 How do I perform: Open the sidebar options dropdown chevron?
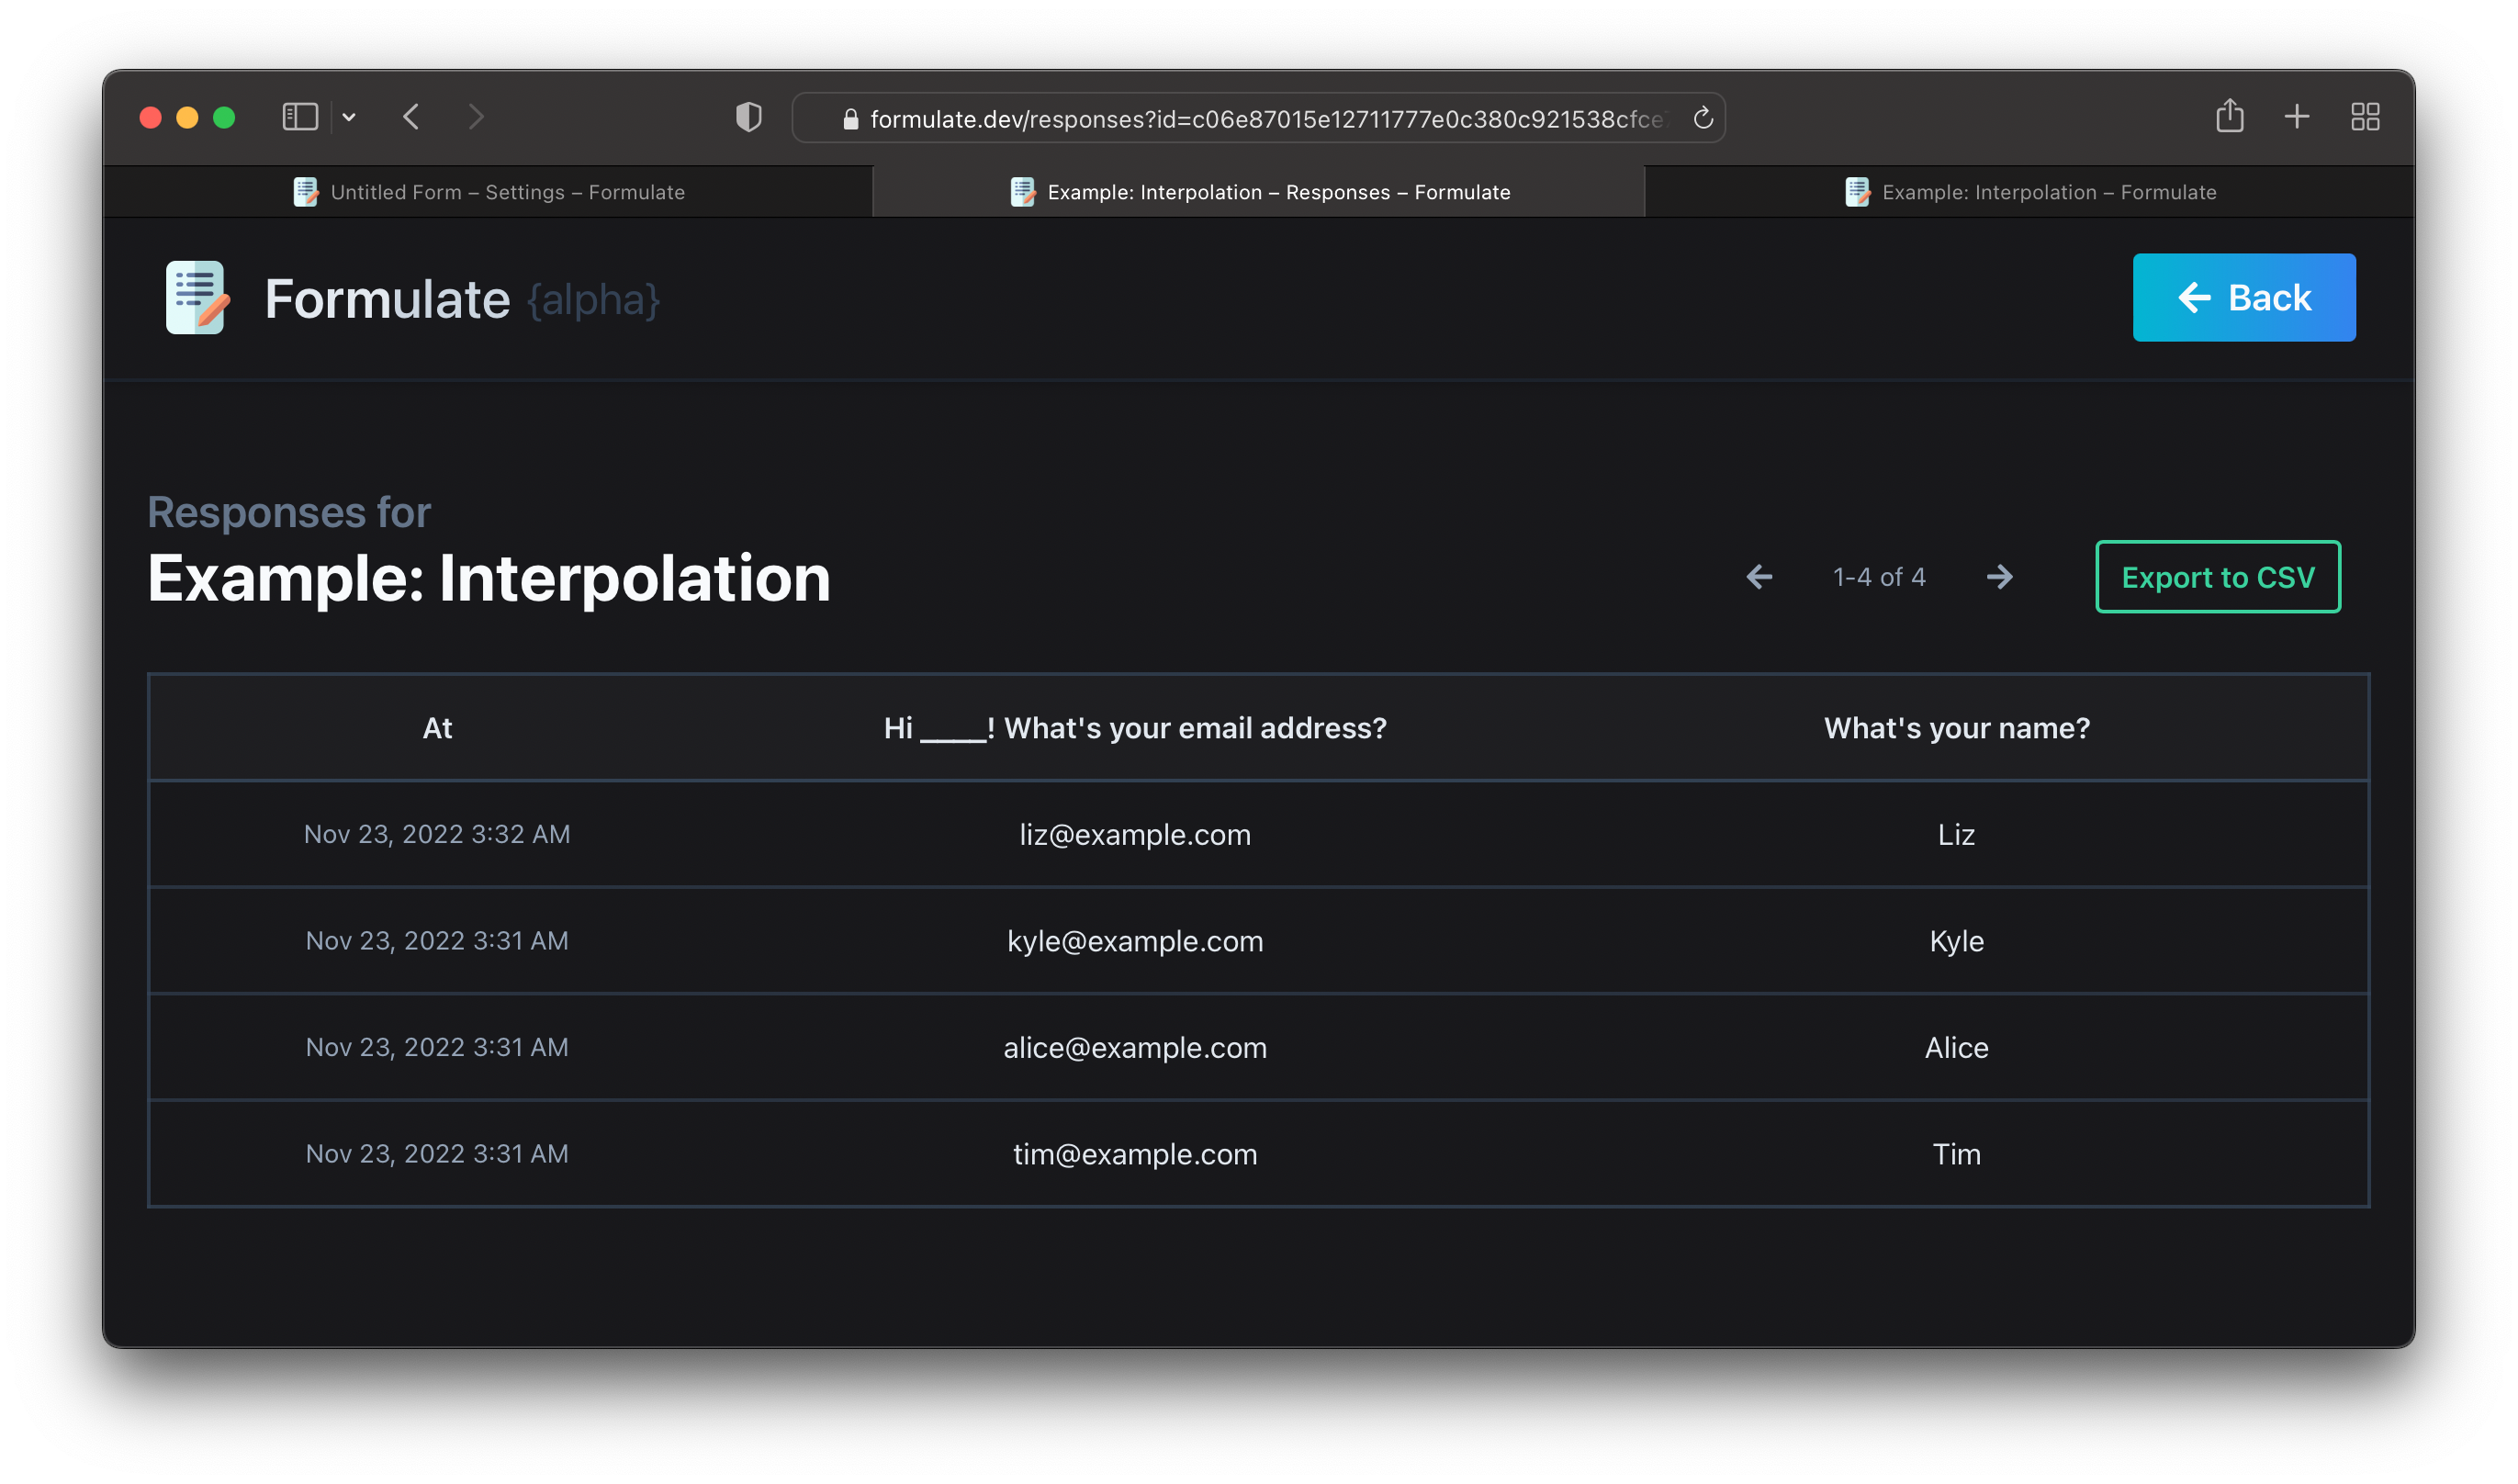[x=349, y=117]
